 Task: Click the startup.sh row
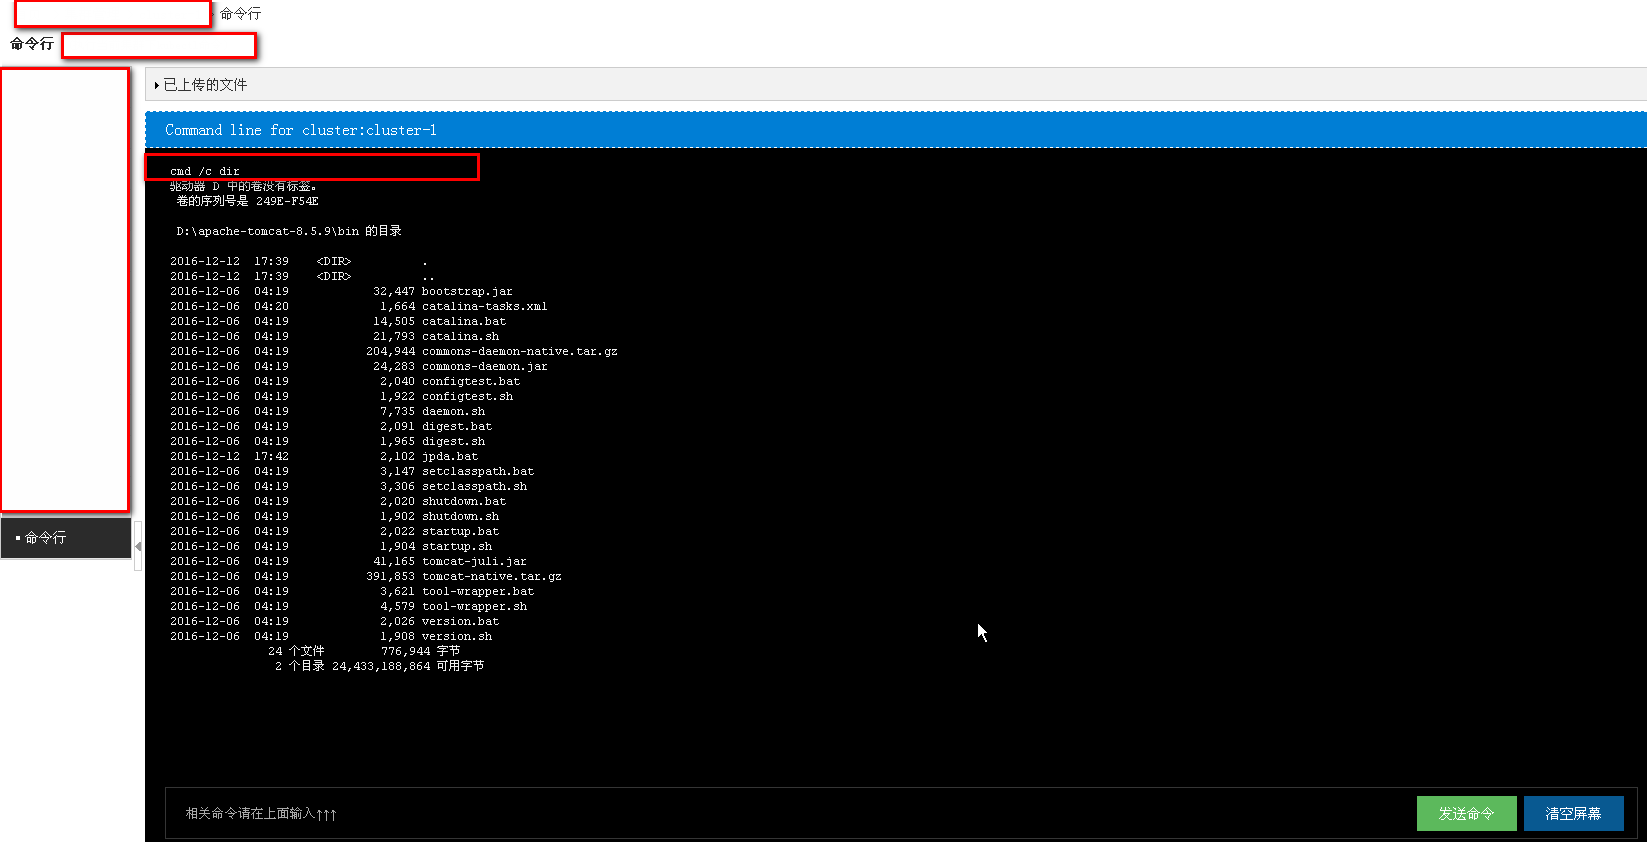pos(331,546)
